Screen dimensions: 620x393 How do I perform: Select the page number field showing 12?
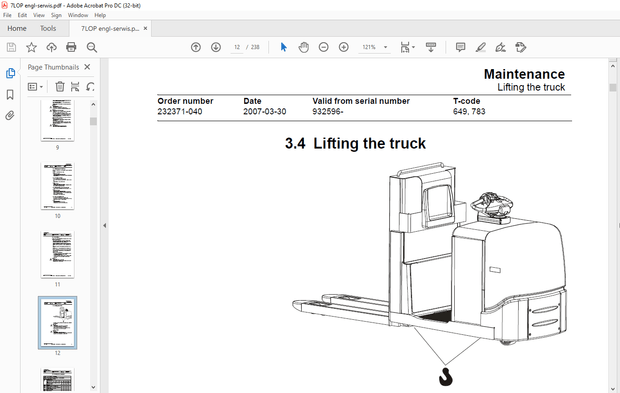click(x=237, y=47)
